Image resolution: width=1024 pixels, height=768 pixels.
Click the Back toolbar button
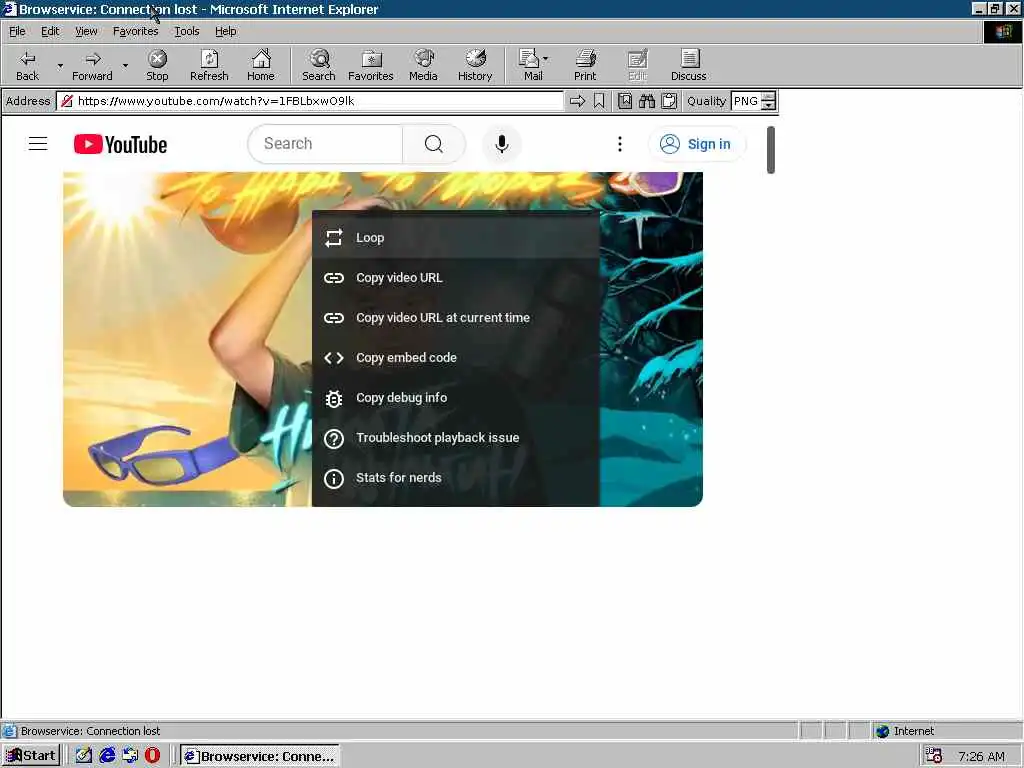(27, 65)
